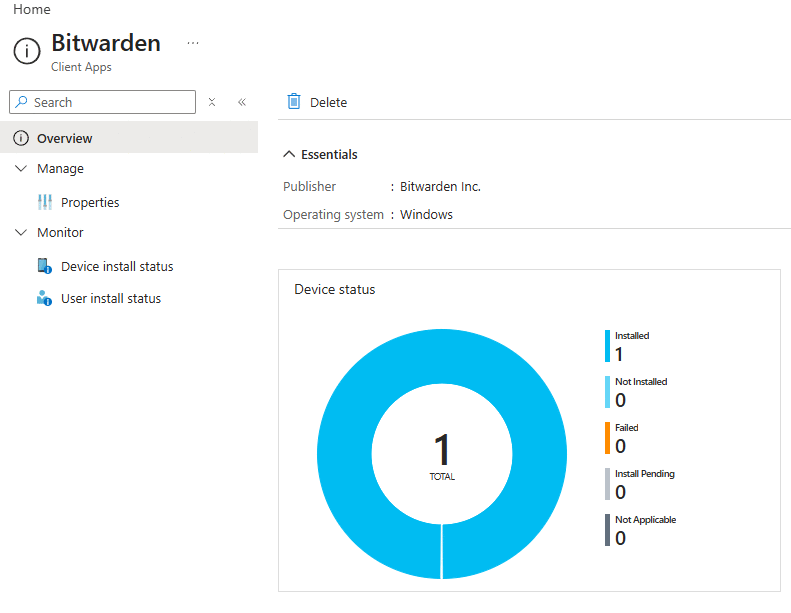Collapse the Manage section chevron
This screenshot has height=613, width=791.
tap(21, 168)
